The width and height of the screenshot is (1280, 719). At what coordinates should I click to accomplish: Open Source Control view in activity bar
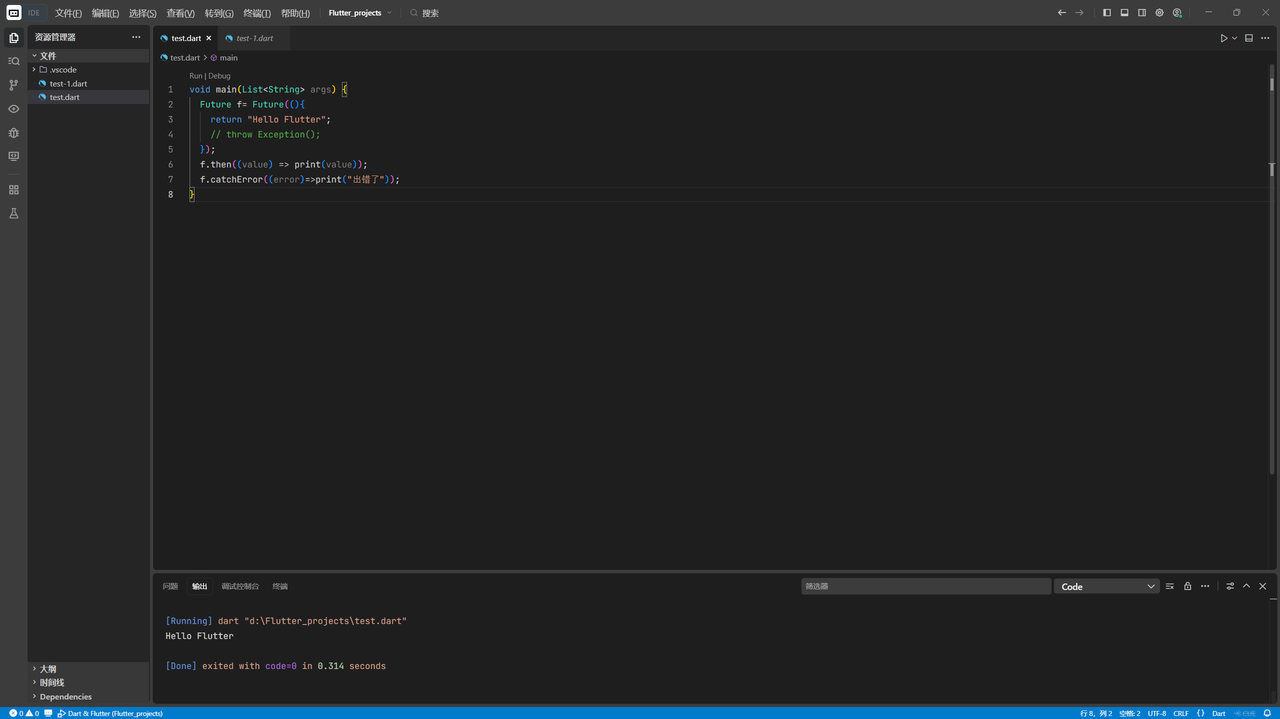pyautogui.click(x=13, y=85)
